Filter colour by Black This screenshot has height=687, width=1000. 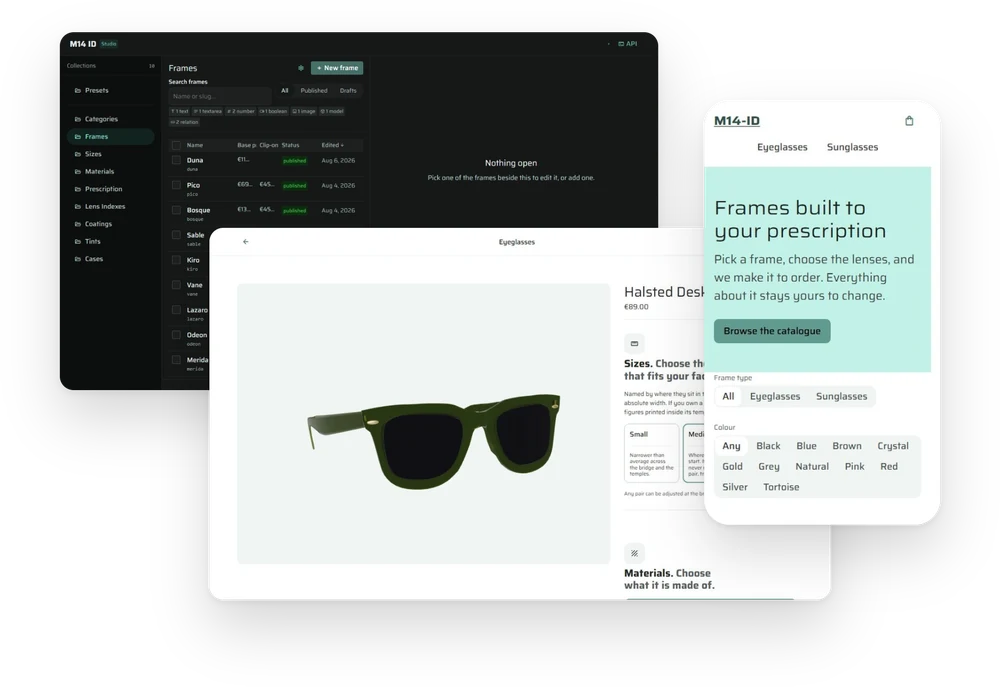(768, 446)
